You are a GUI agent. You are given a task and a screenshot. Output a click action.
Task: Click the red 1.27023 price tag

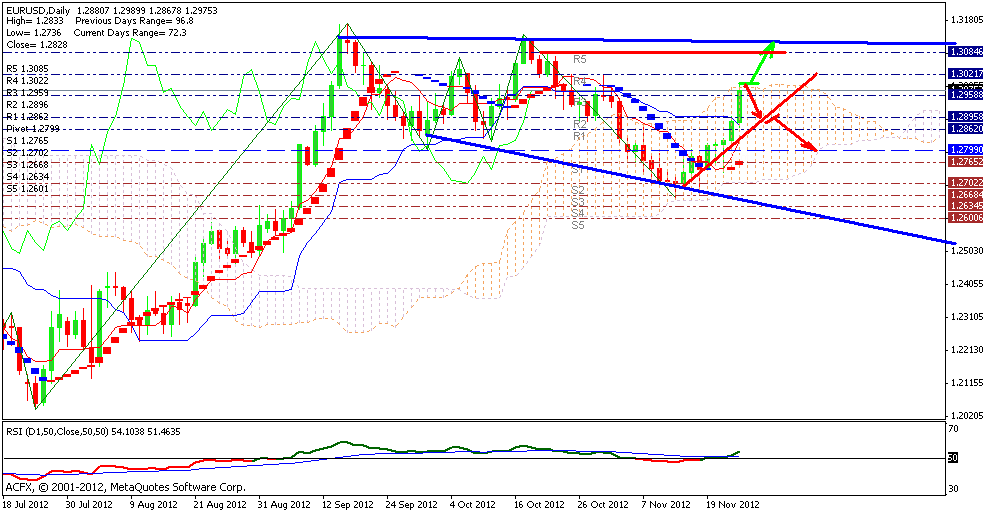(964, 183)
